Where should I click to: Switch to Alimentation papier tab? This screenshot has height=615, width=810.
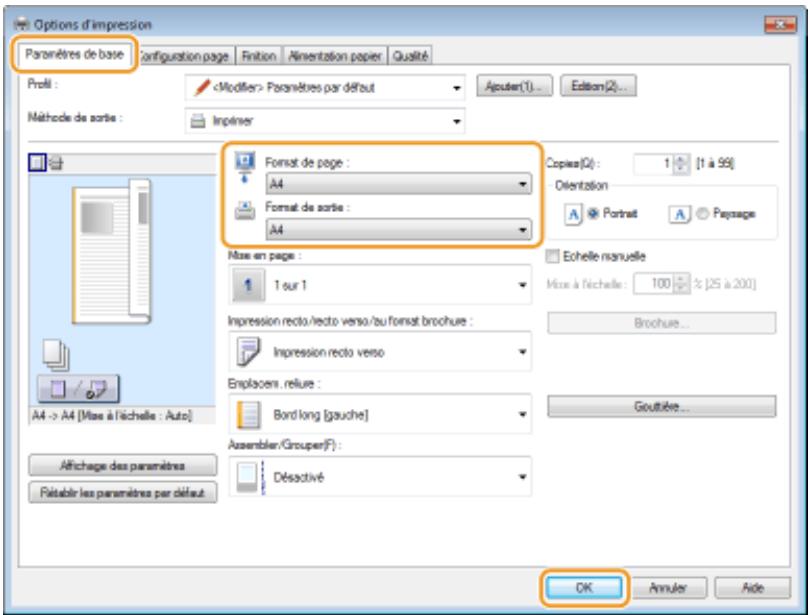(335, 56)
